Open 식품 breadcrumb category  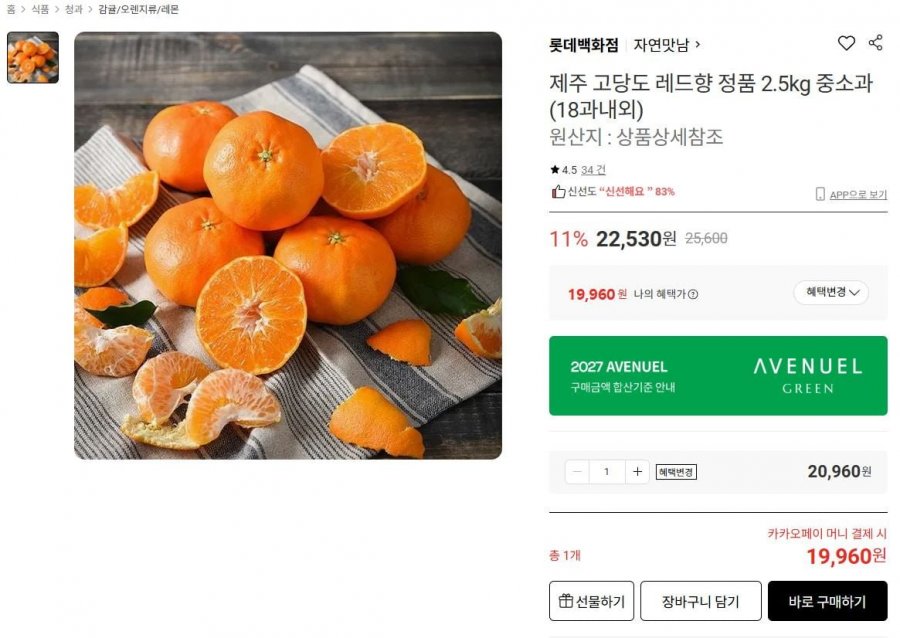point(40,9)
